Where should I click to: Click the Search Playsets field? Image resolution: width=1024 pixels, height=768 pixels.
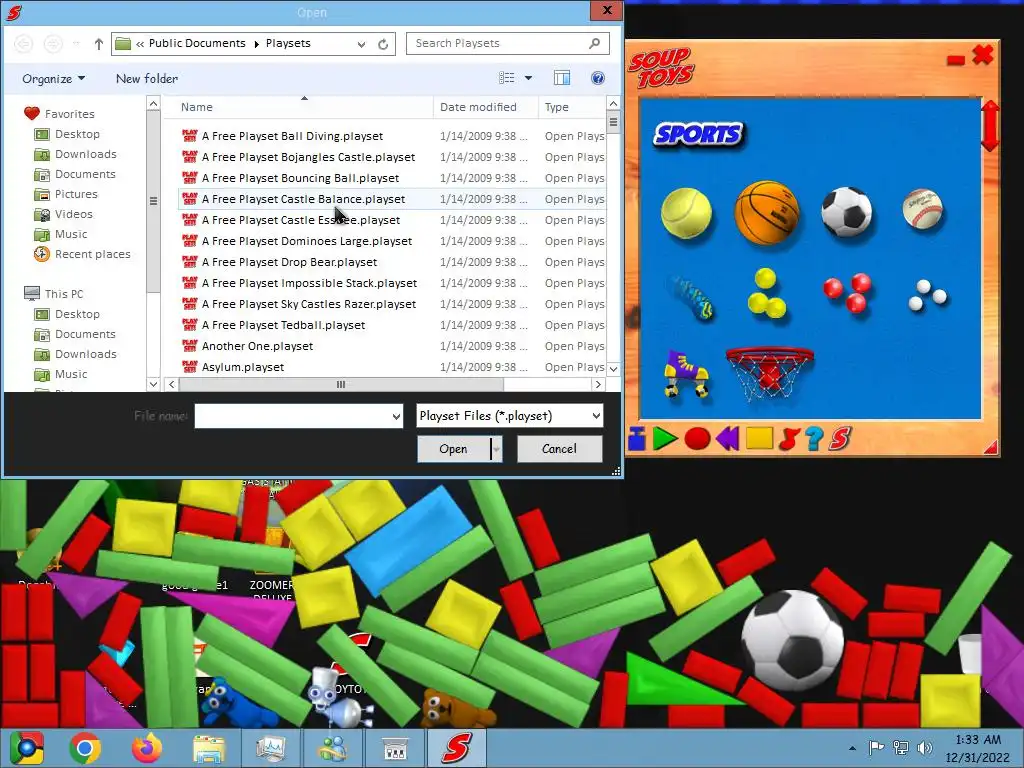point(507,43)
